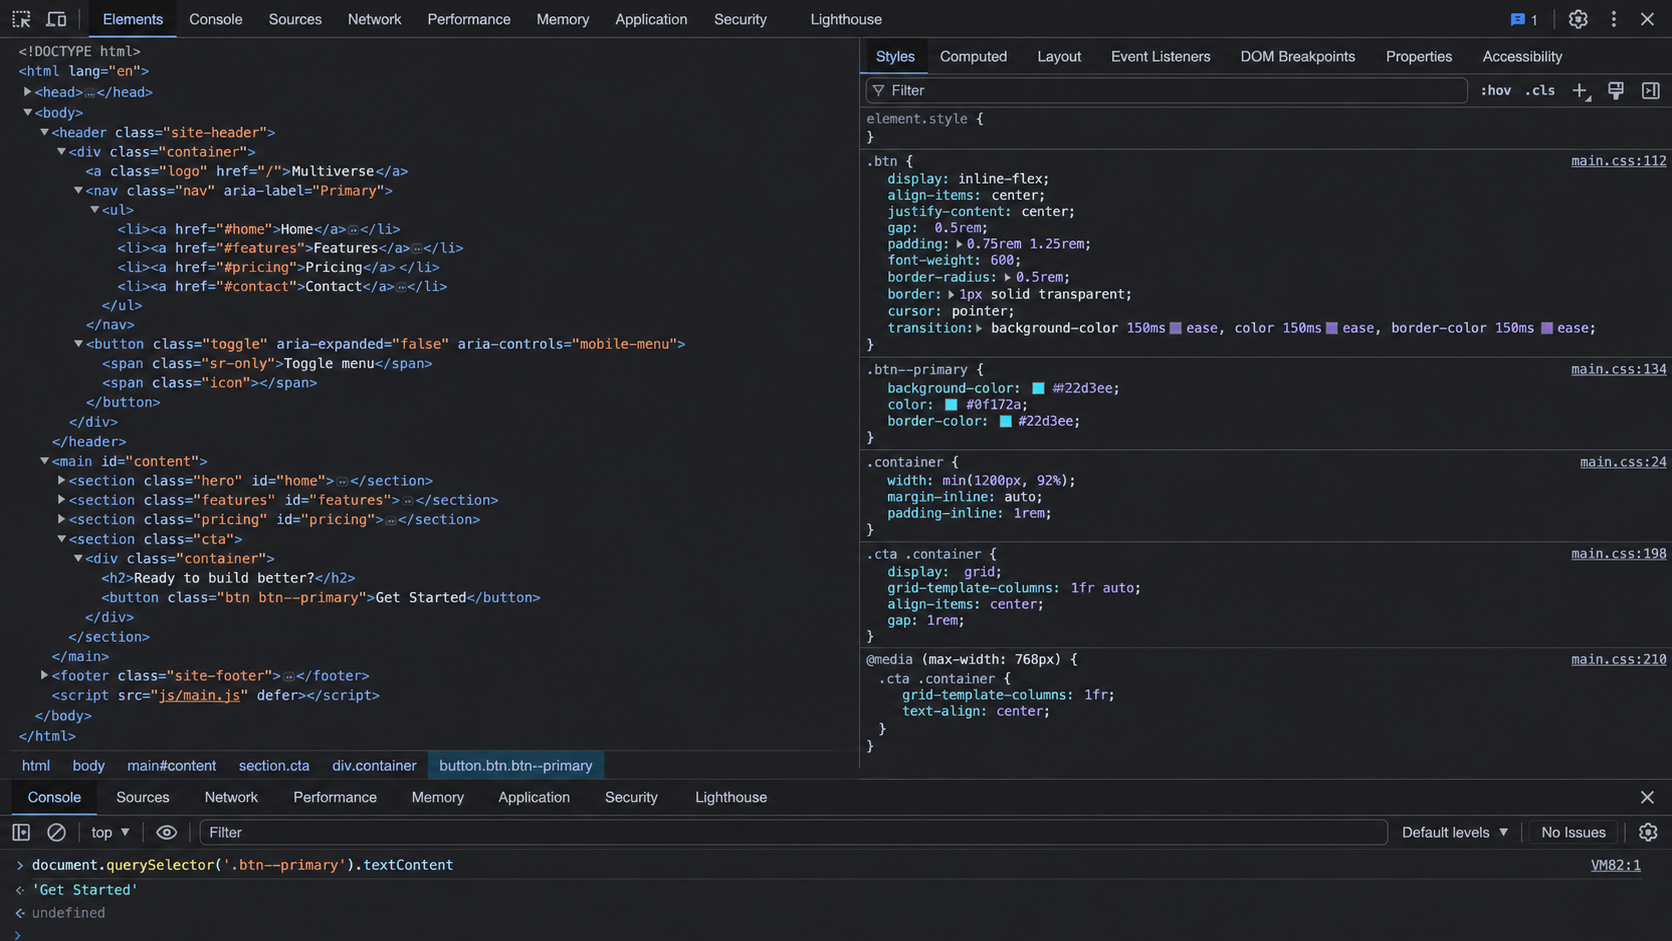Toggle the device toolbar icon
This screenshot has width=1672, height=941.
pyautogui.click(x=56, y=19)
